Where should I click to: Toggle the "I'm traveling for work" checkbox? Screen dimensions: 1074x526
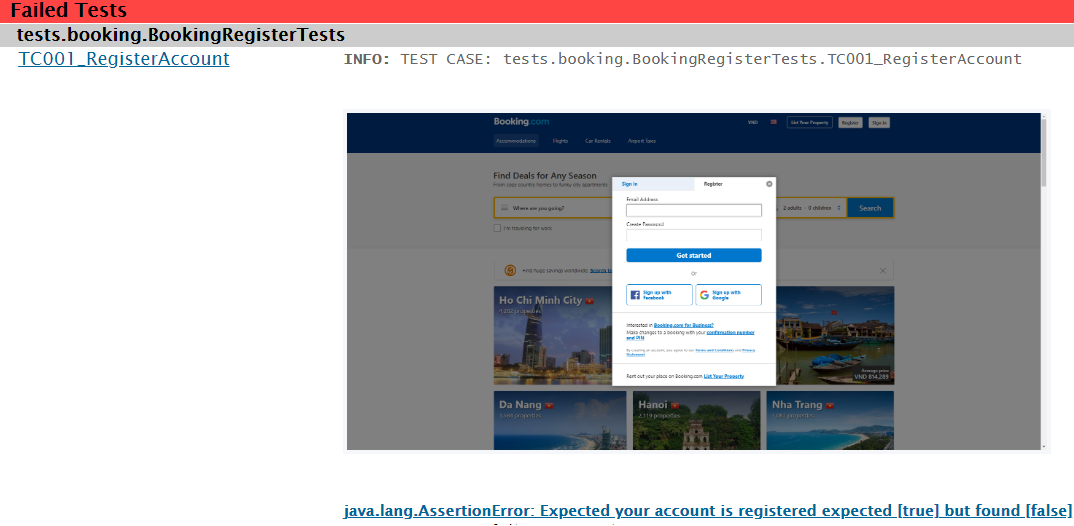click(x=497, y=228)
